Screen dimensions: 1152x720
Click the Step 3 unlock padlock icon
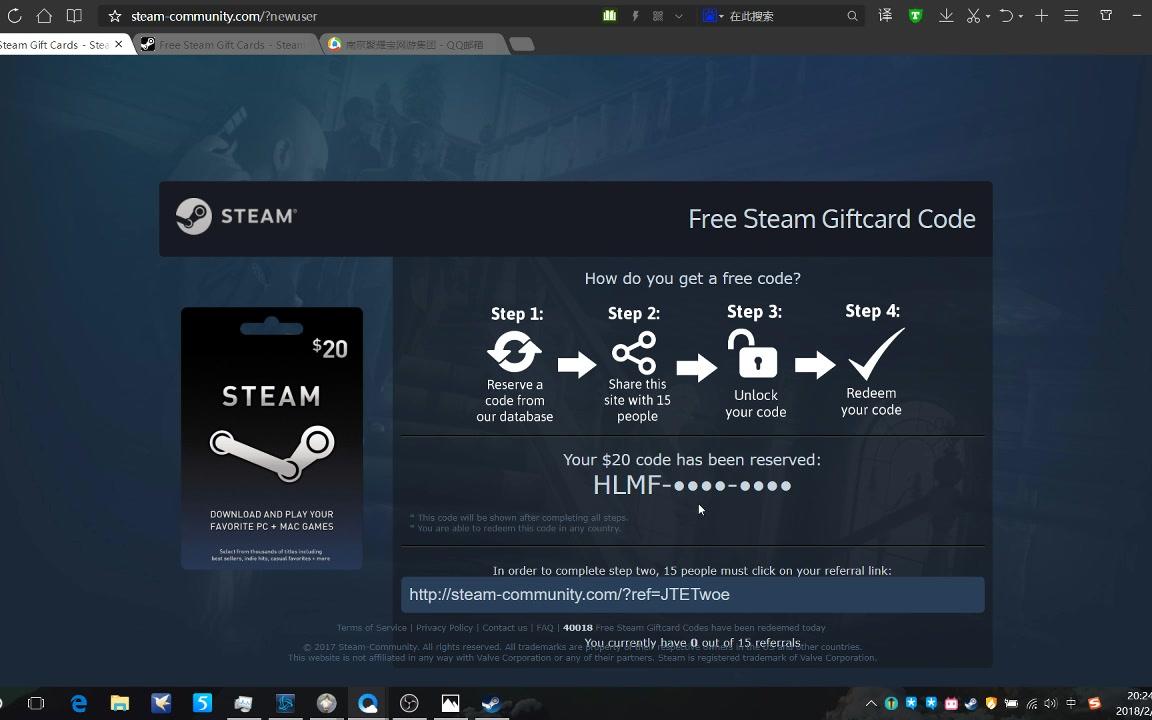click(x=752, y=353)
